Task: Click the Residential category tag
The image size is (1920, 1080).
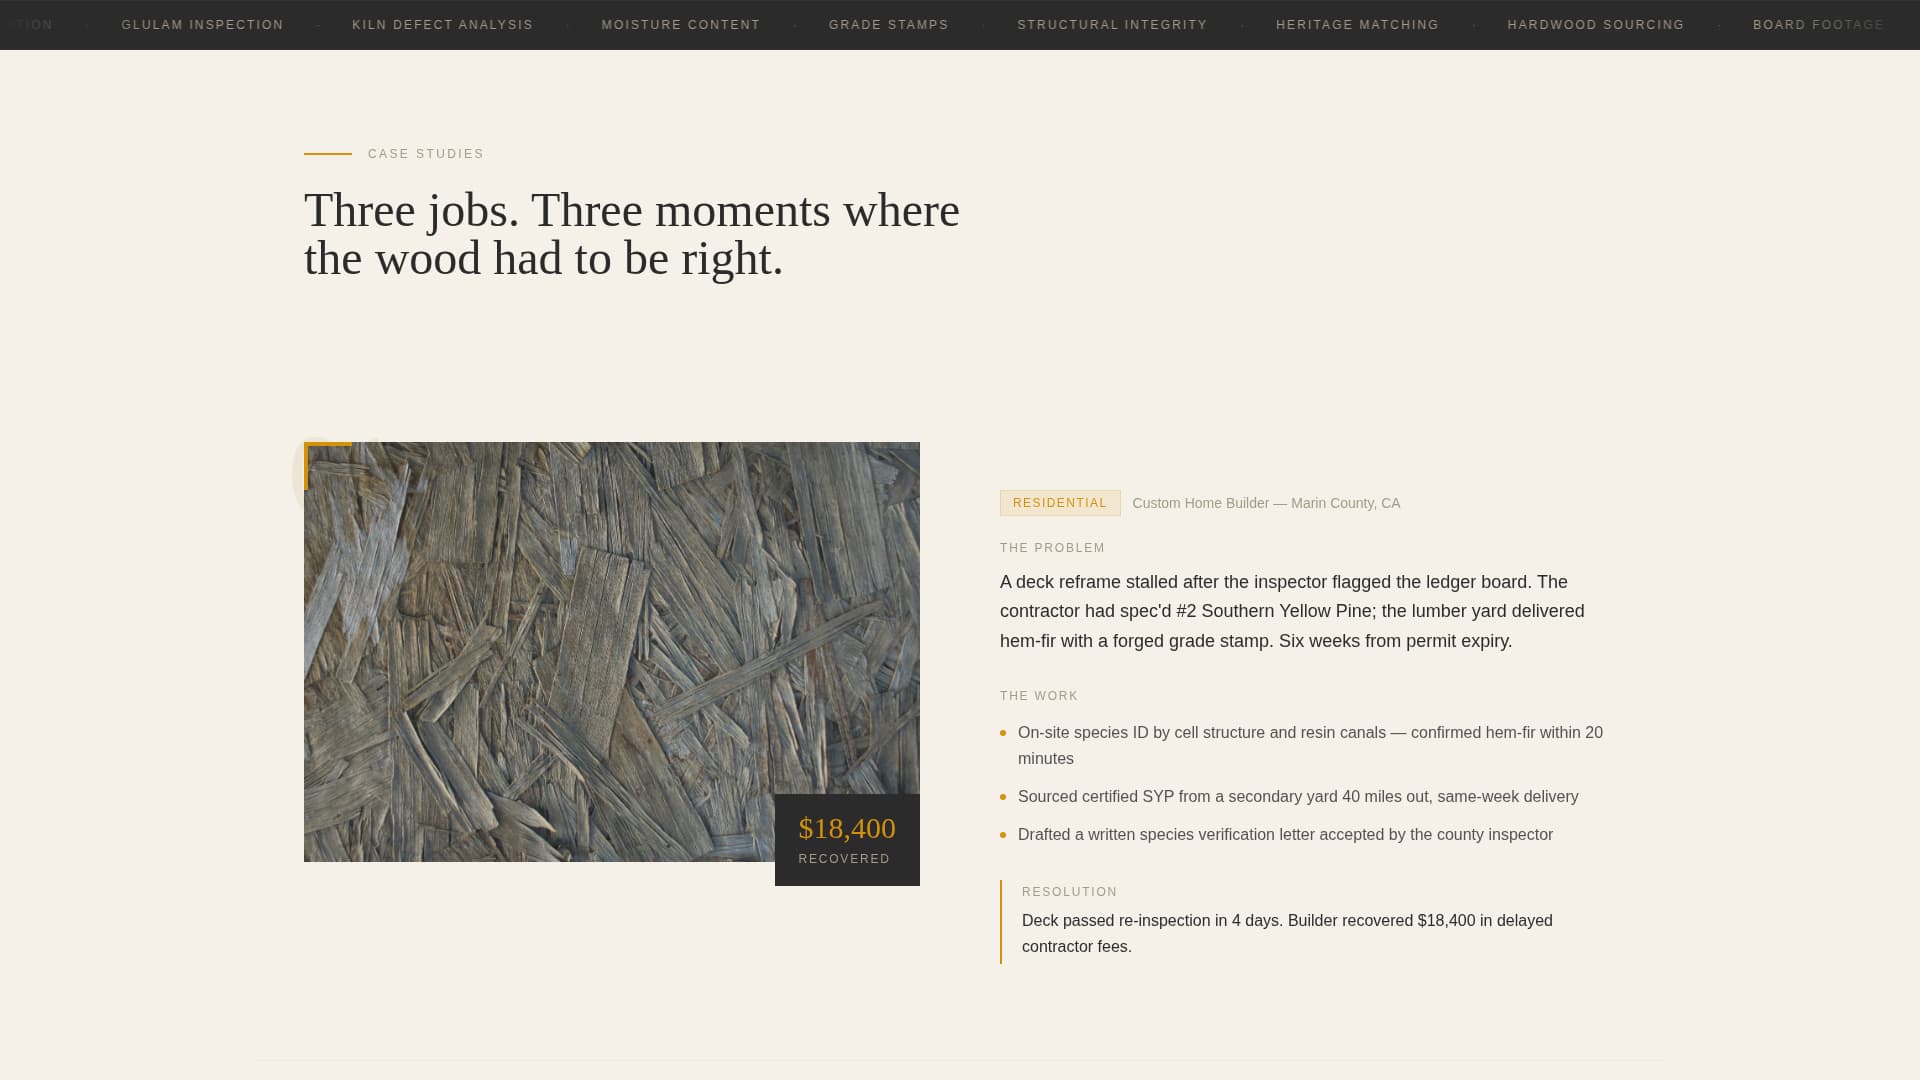Action: (1059, 503)
